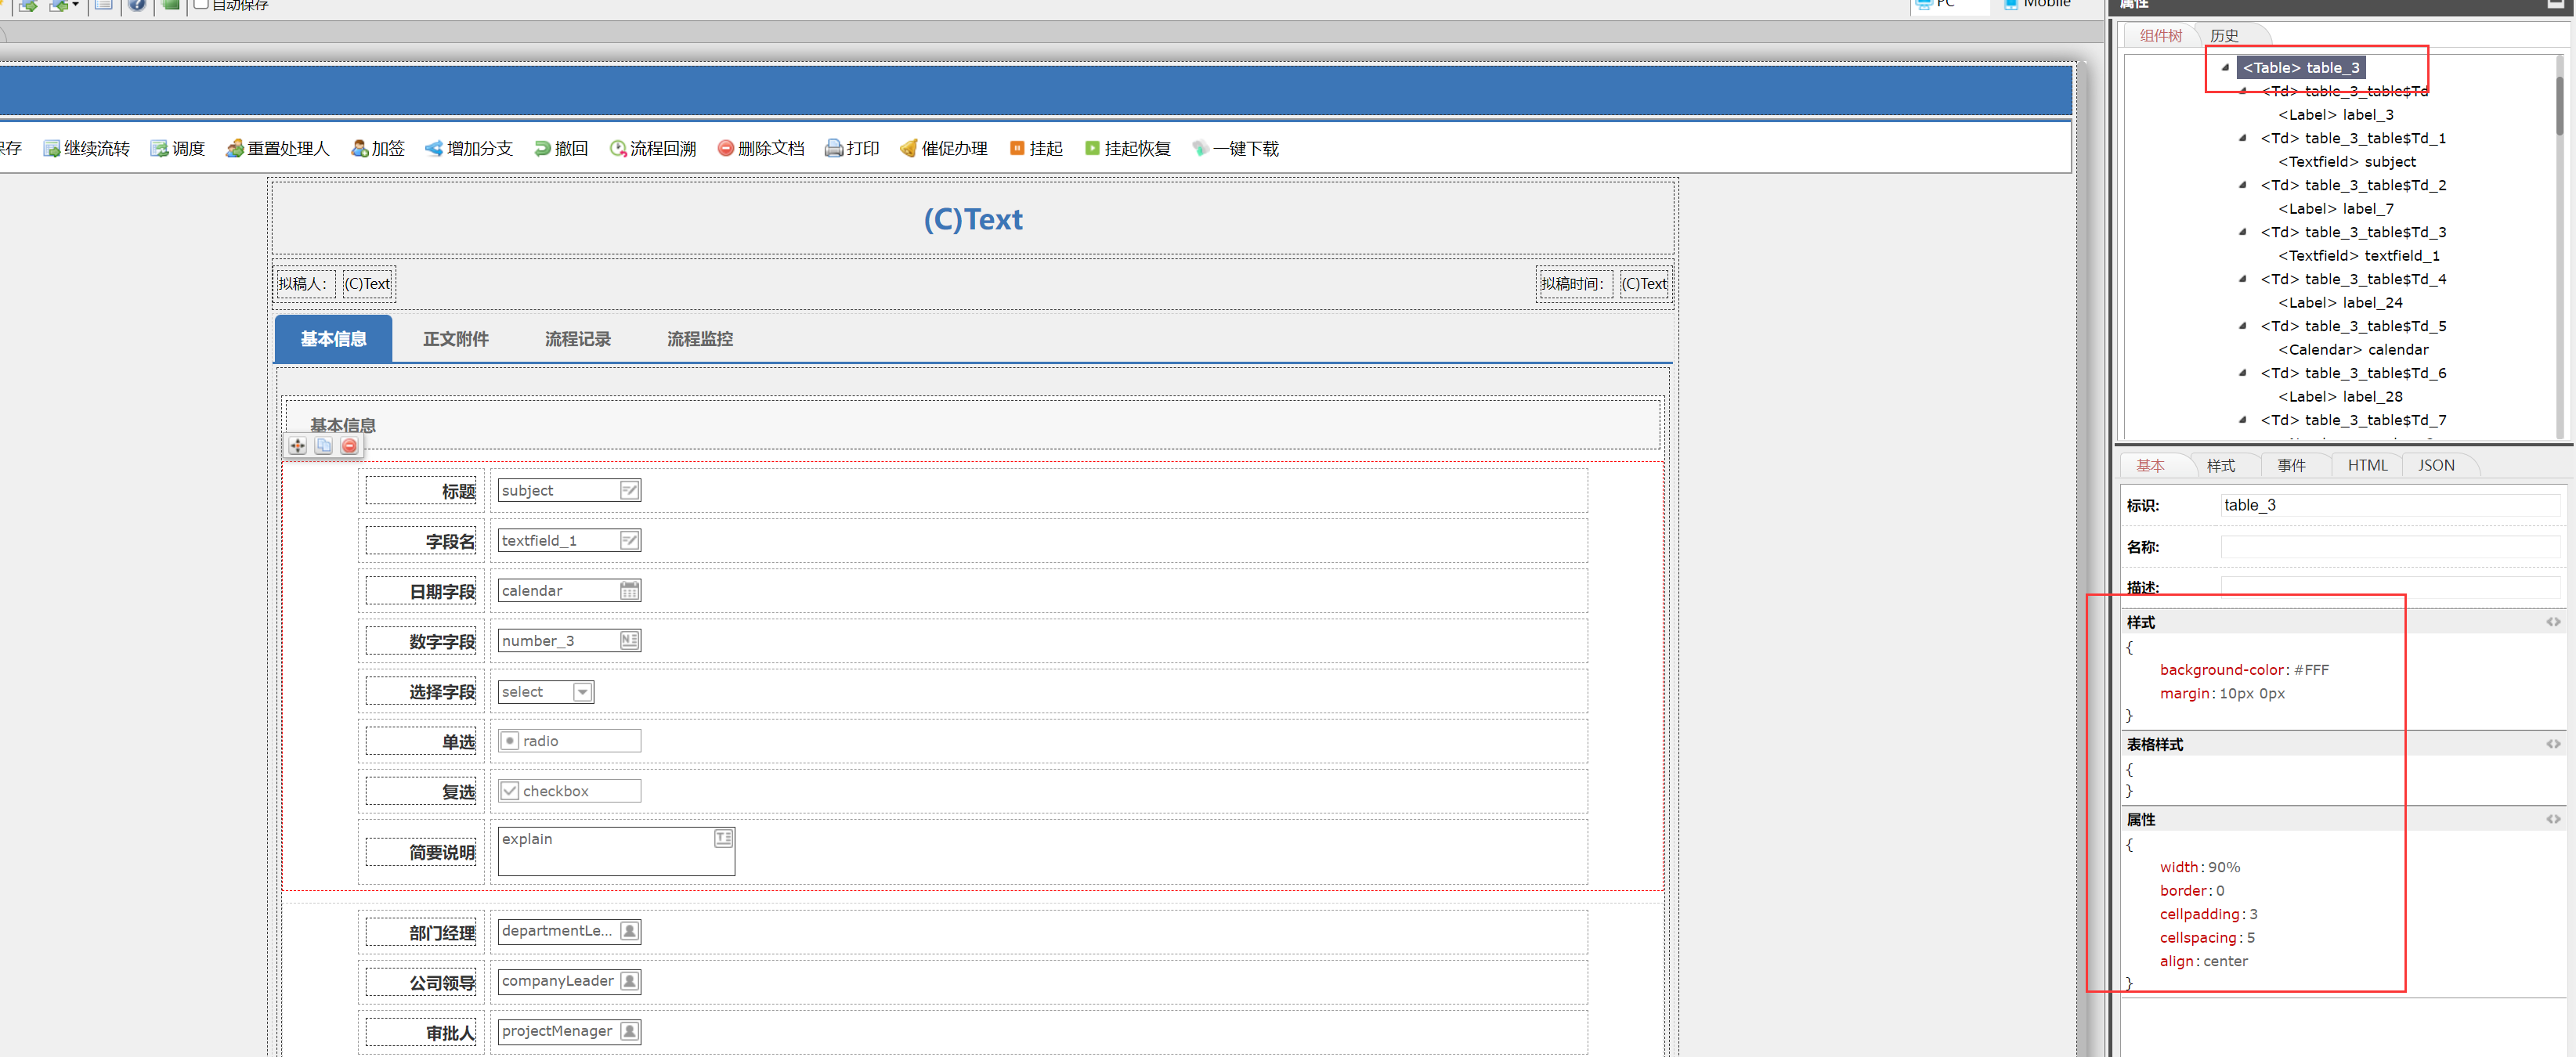The height and width of the screenshot is (1057, 2576).
Task: Click the 撤回 toolbar button
Action: 560,149
